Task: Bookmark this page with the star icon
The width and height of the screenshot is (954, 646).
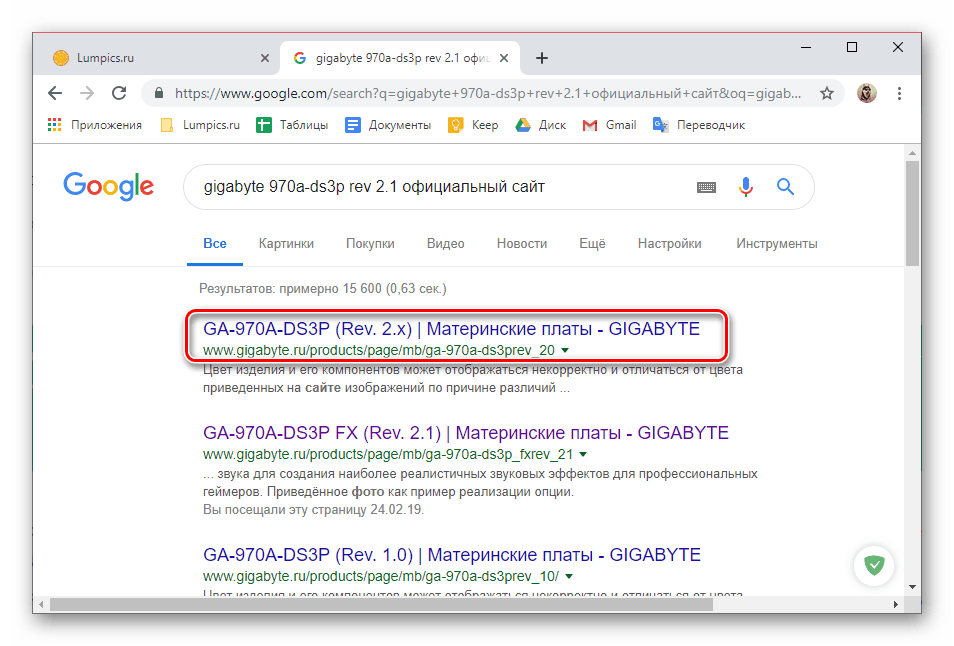Action: (826, 93)
